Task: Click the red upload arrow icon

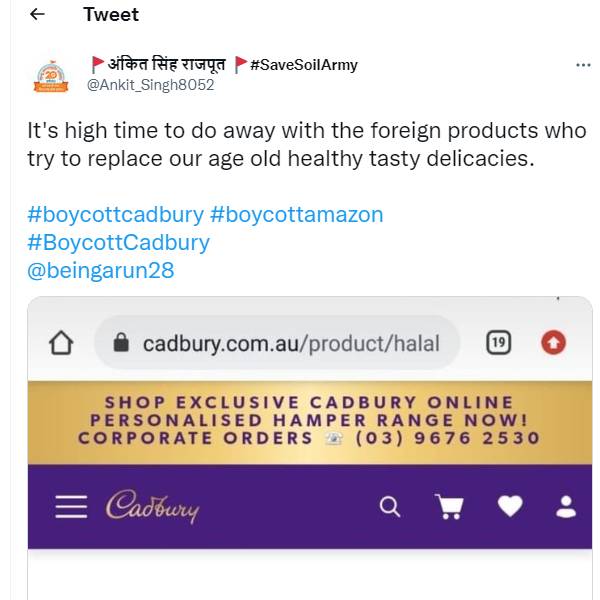Action: (x=553, y=343)
